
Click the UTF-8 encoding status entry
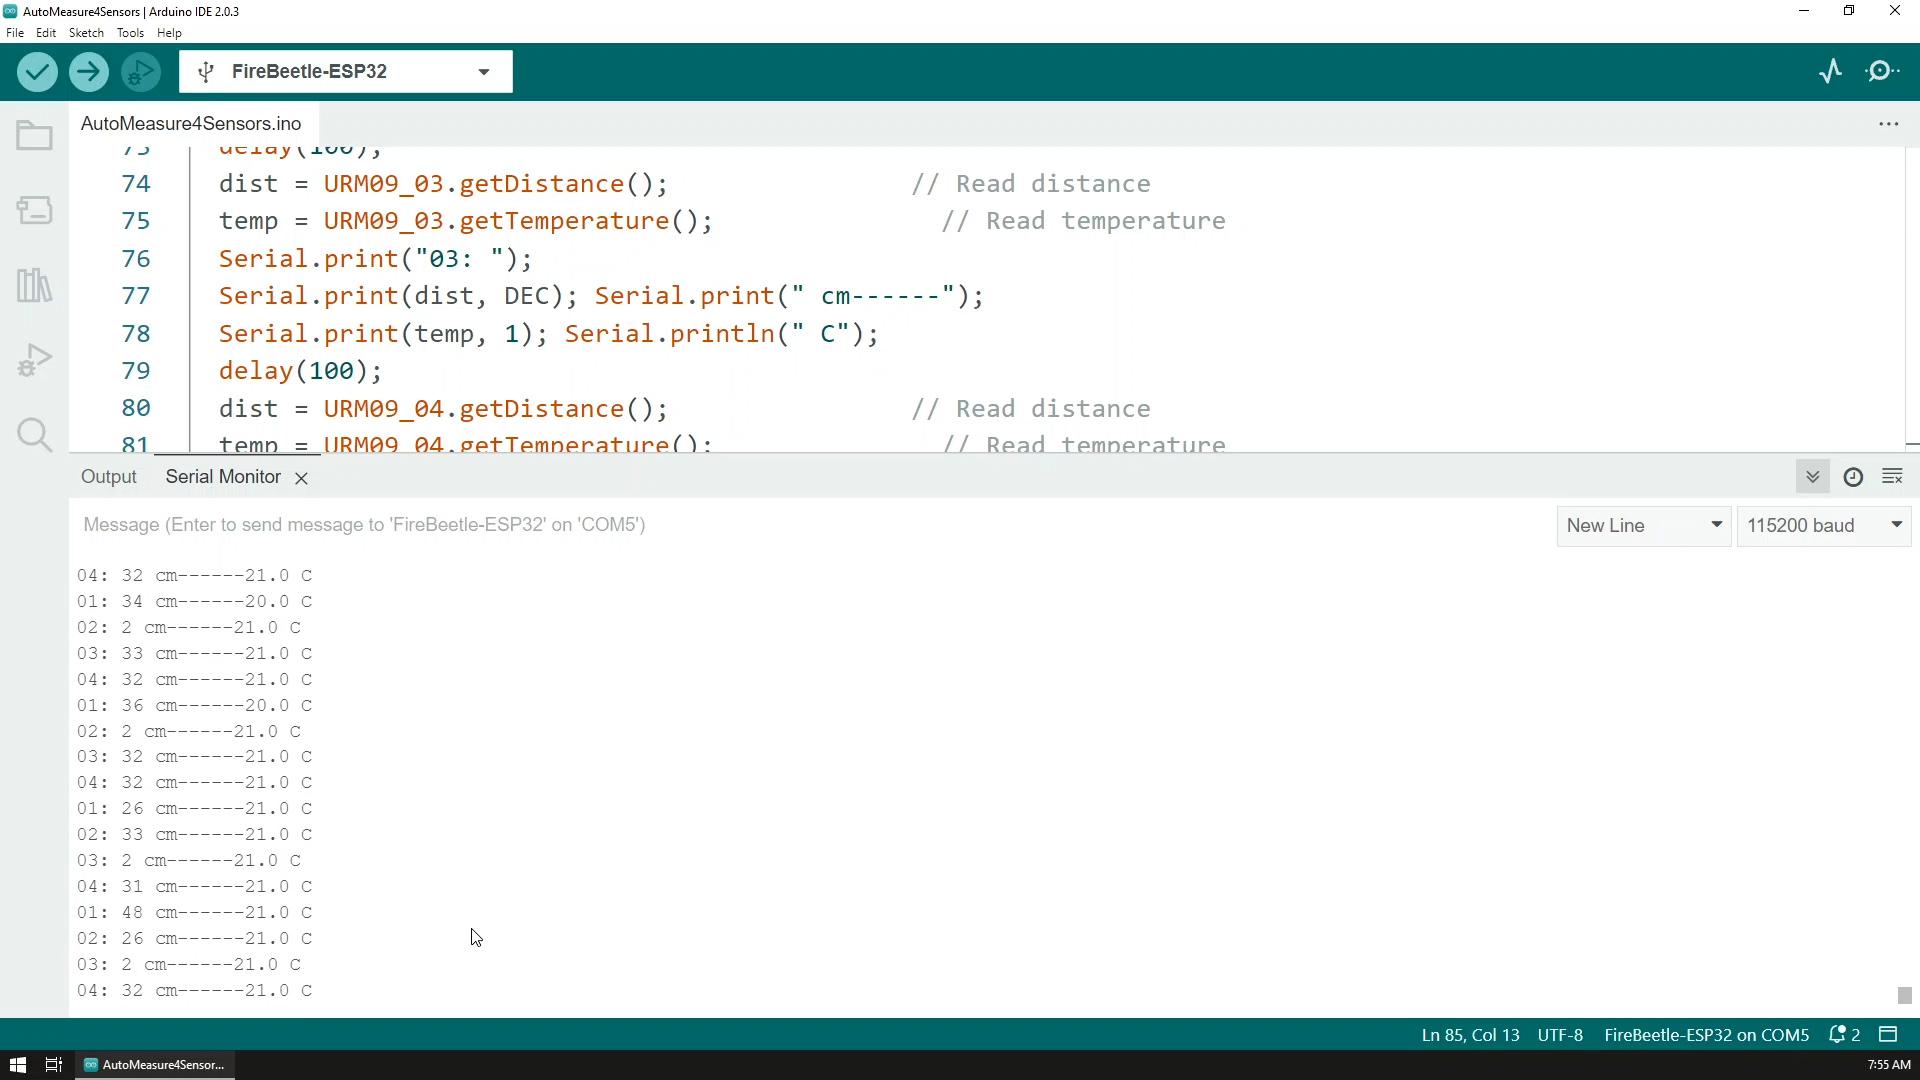coord(1560,1035)
